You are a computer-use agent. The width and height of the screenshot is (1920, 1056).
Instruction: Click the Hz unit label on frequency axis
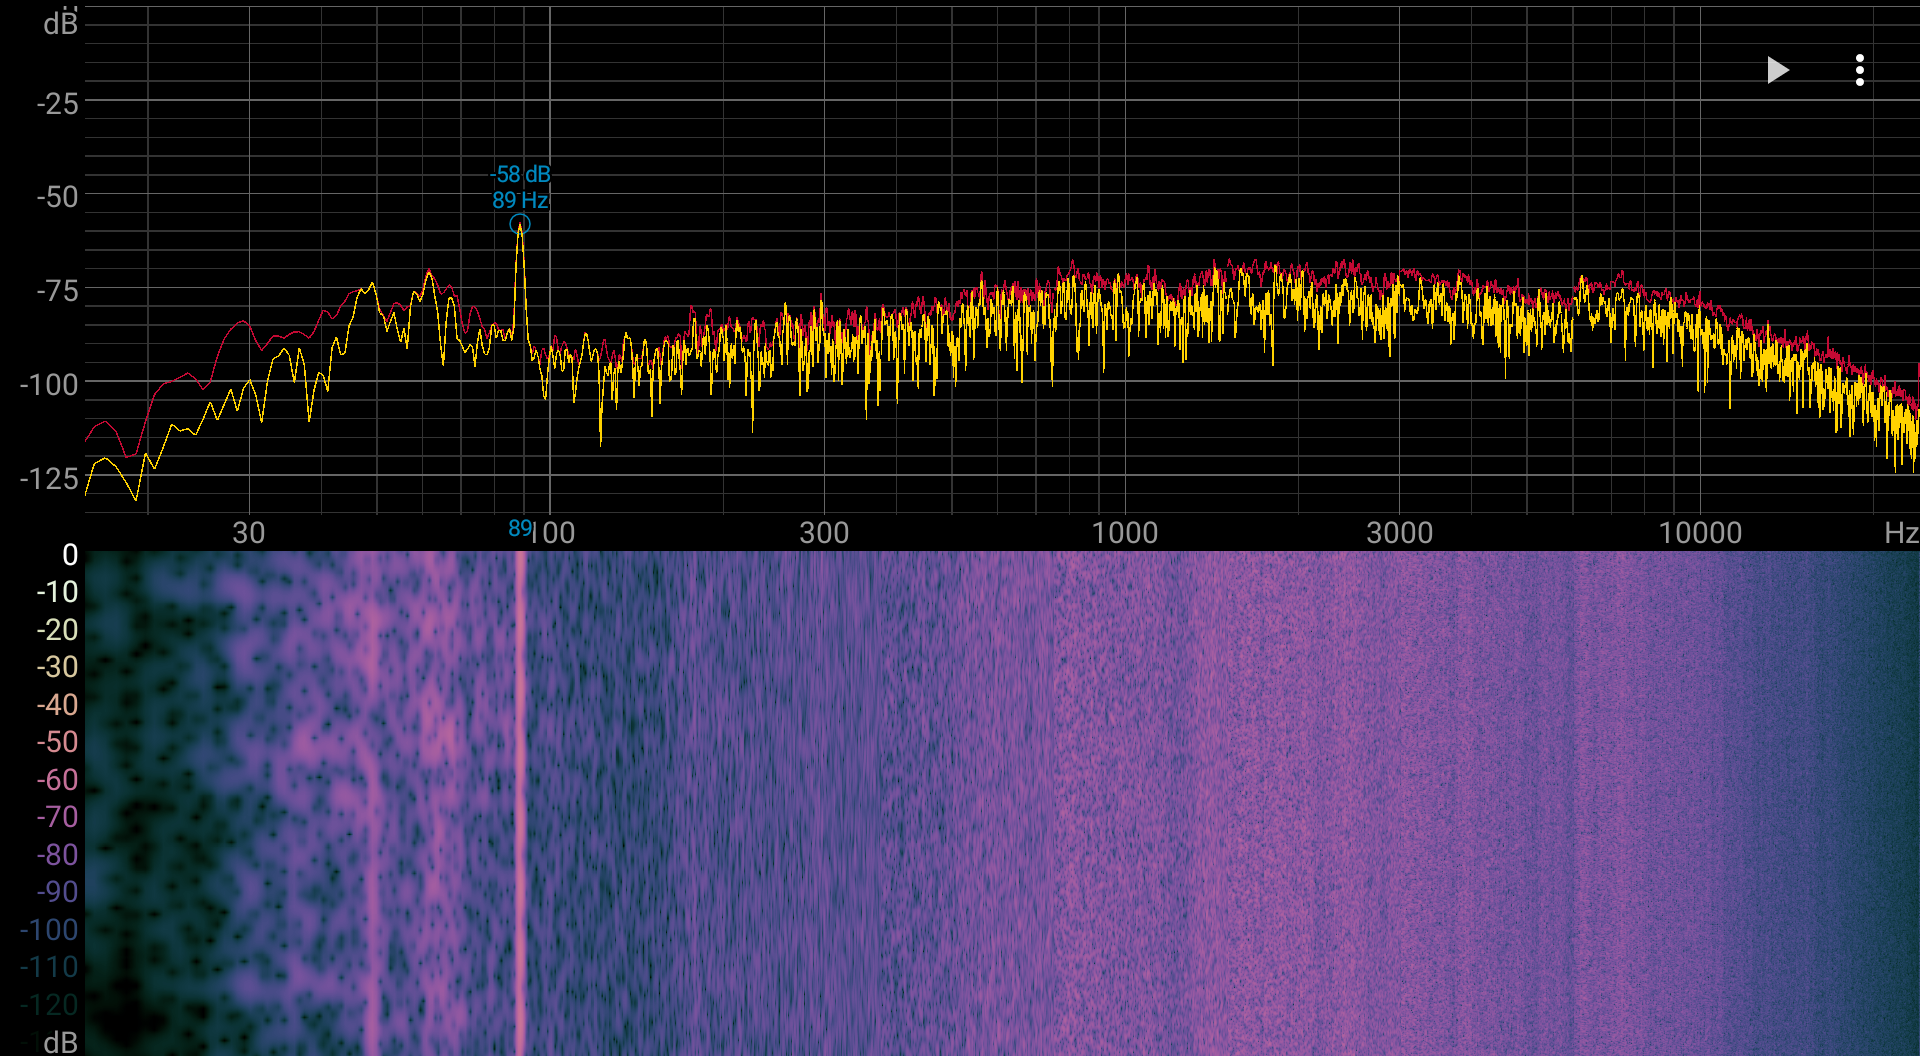coord(1900,533)
